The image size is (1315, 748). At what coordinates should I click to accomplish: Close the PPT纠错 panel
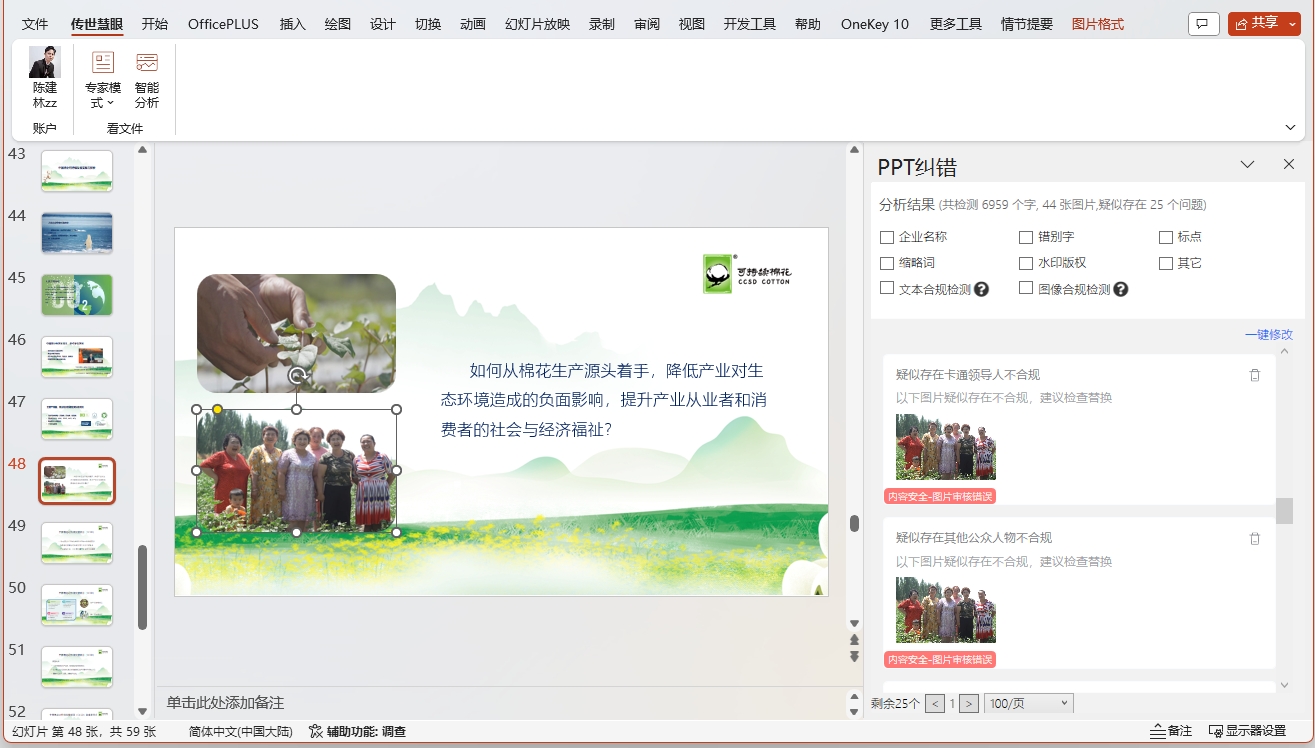pos(1289,165)
